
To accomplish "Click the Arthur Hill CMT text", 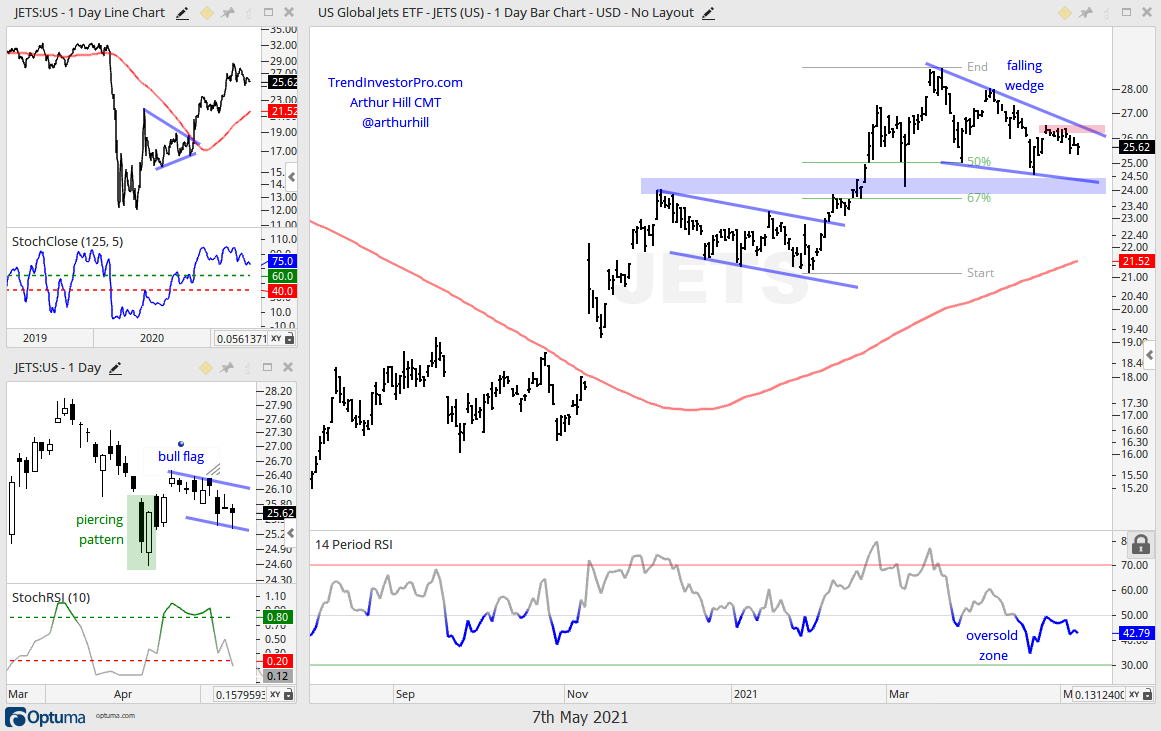I will point(395,103).
